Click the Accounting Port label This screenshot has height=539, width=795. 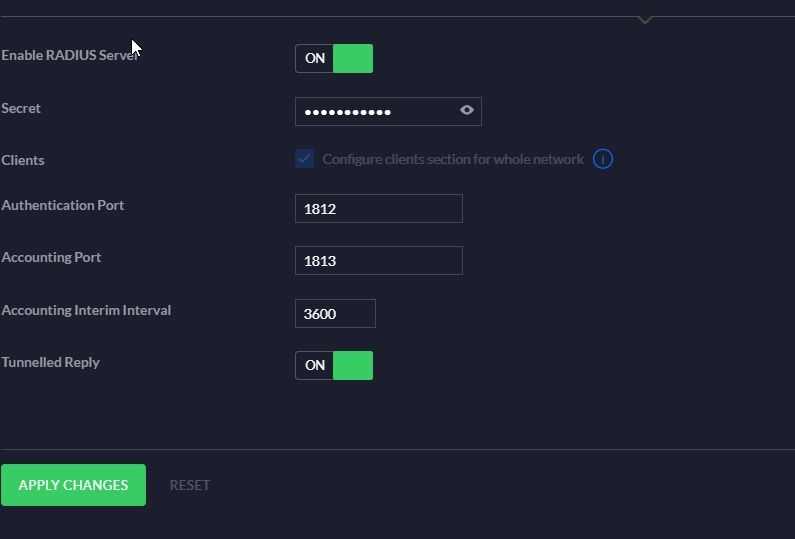point(51,257)
